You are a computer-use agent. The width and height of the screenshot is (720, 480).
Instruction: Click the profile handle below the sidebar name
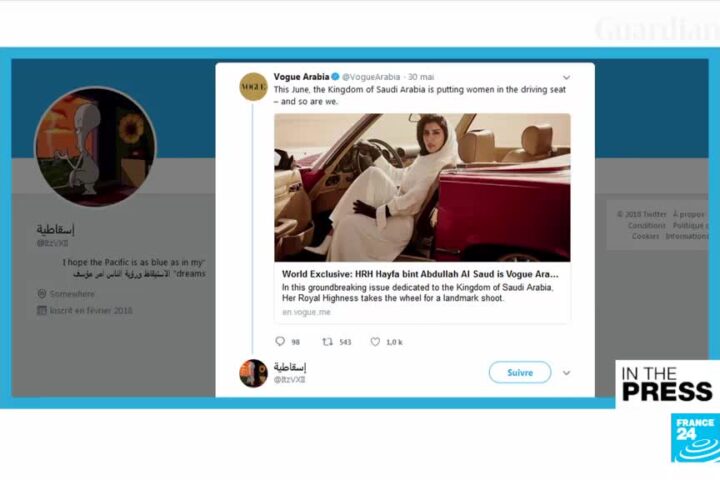tap(52, 243)
